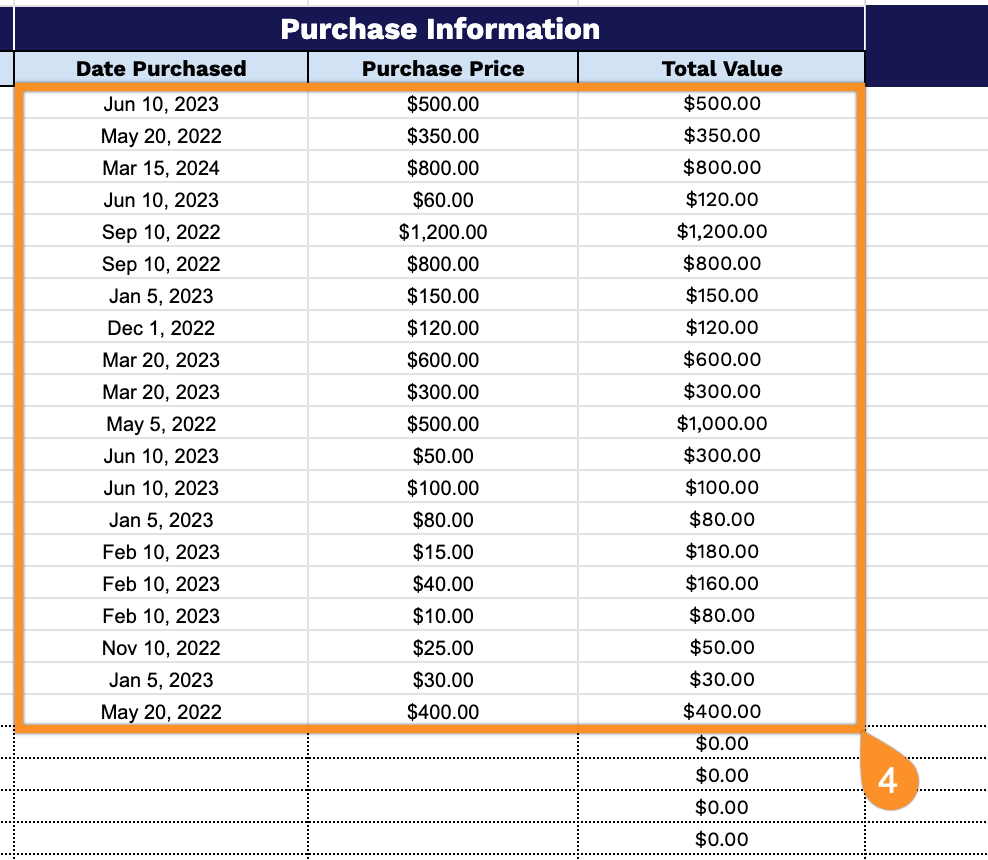Select the Purchase Price column header

tap(443, 68)
